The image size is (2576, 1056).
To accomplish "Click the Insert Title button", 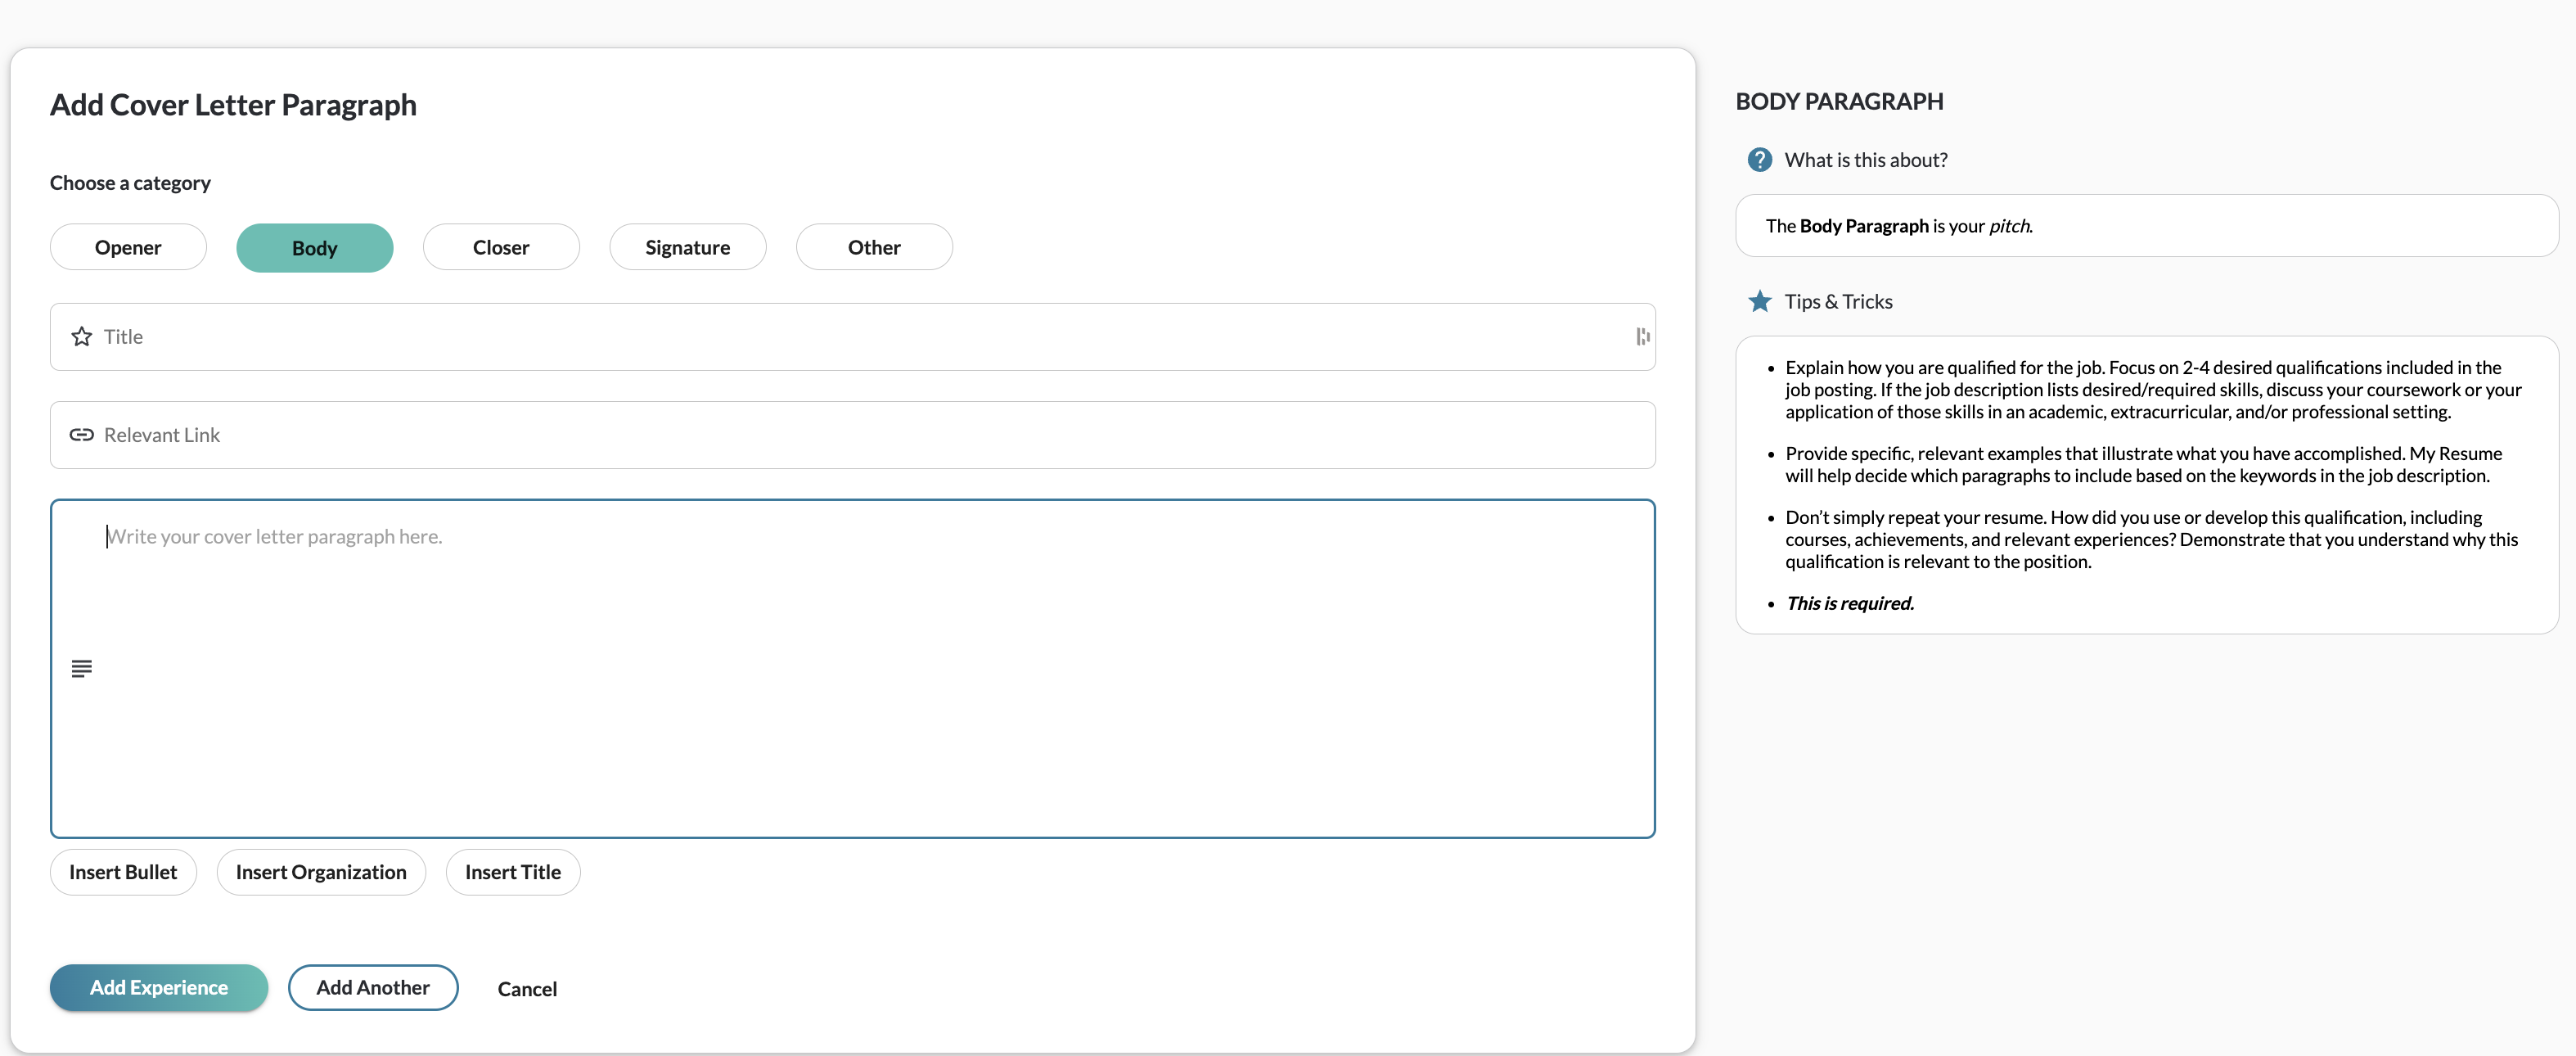I will coord(512,872).
